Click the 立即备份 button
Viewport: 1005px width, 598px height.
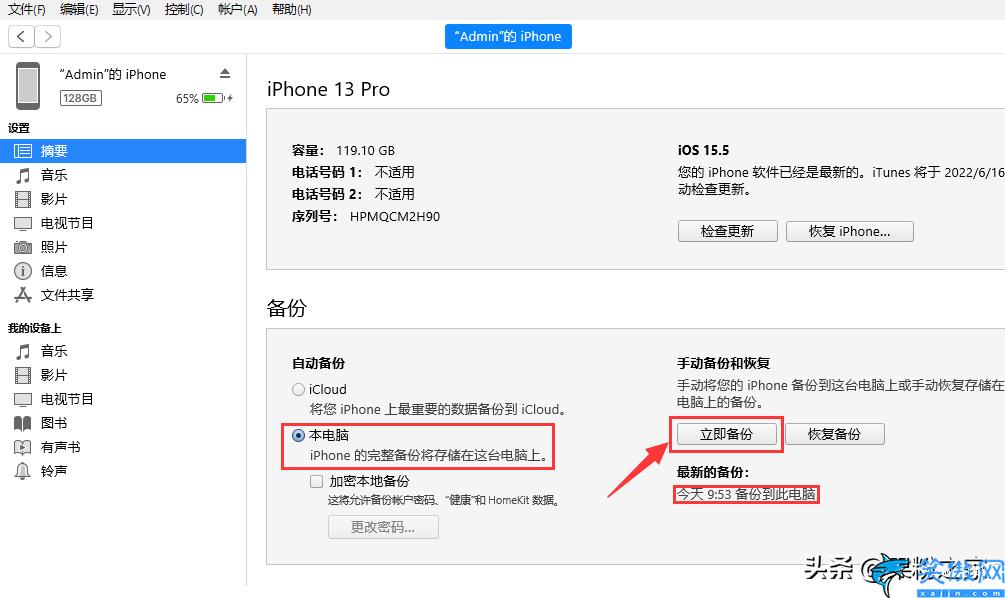726,434
